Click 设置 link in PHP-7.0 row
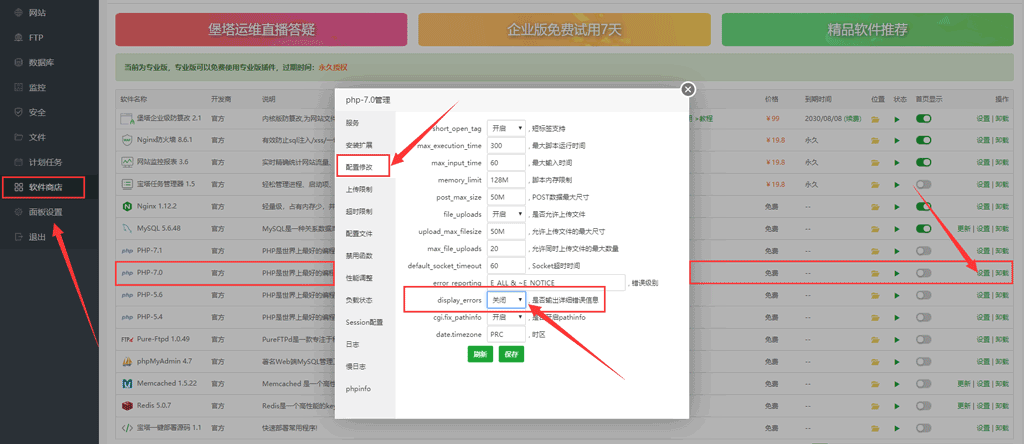 pos(982,273)
